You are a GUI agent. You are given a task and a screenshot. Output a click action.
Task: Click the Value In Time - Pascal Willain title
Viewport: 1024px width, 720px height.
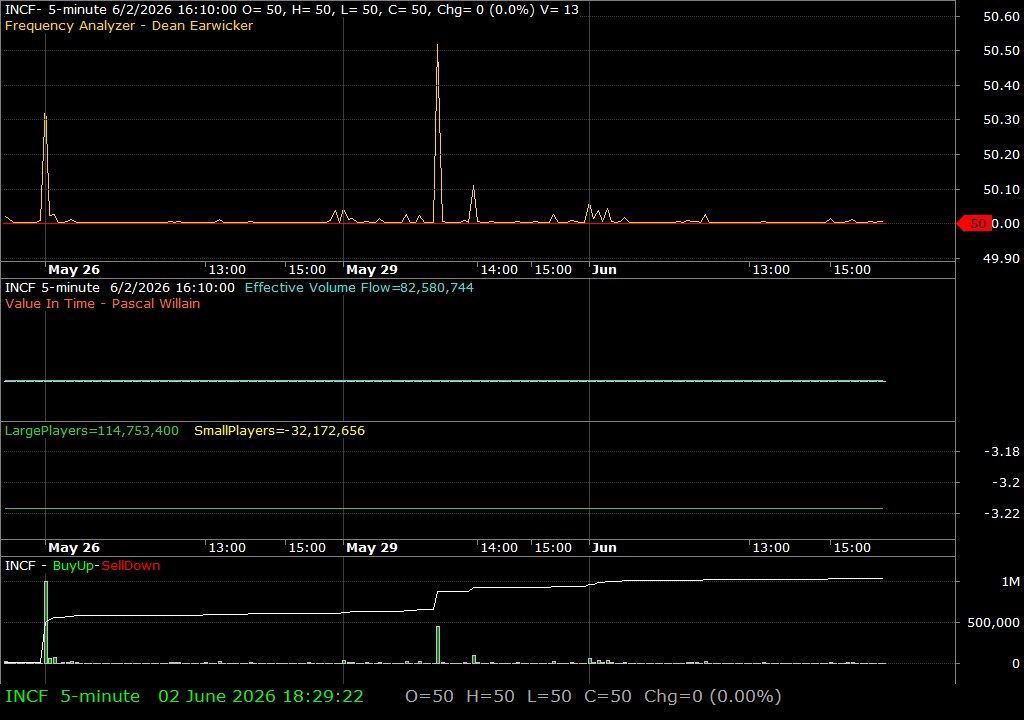point(103,304)
